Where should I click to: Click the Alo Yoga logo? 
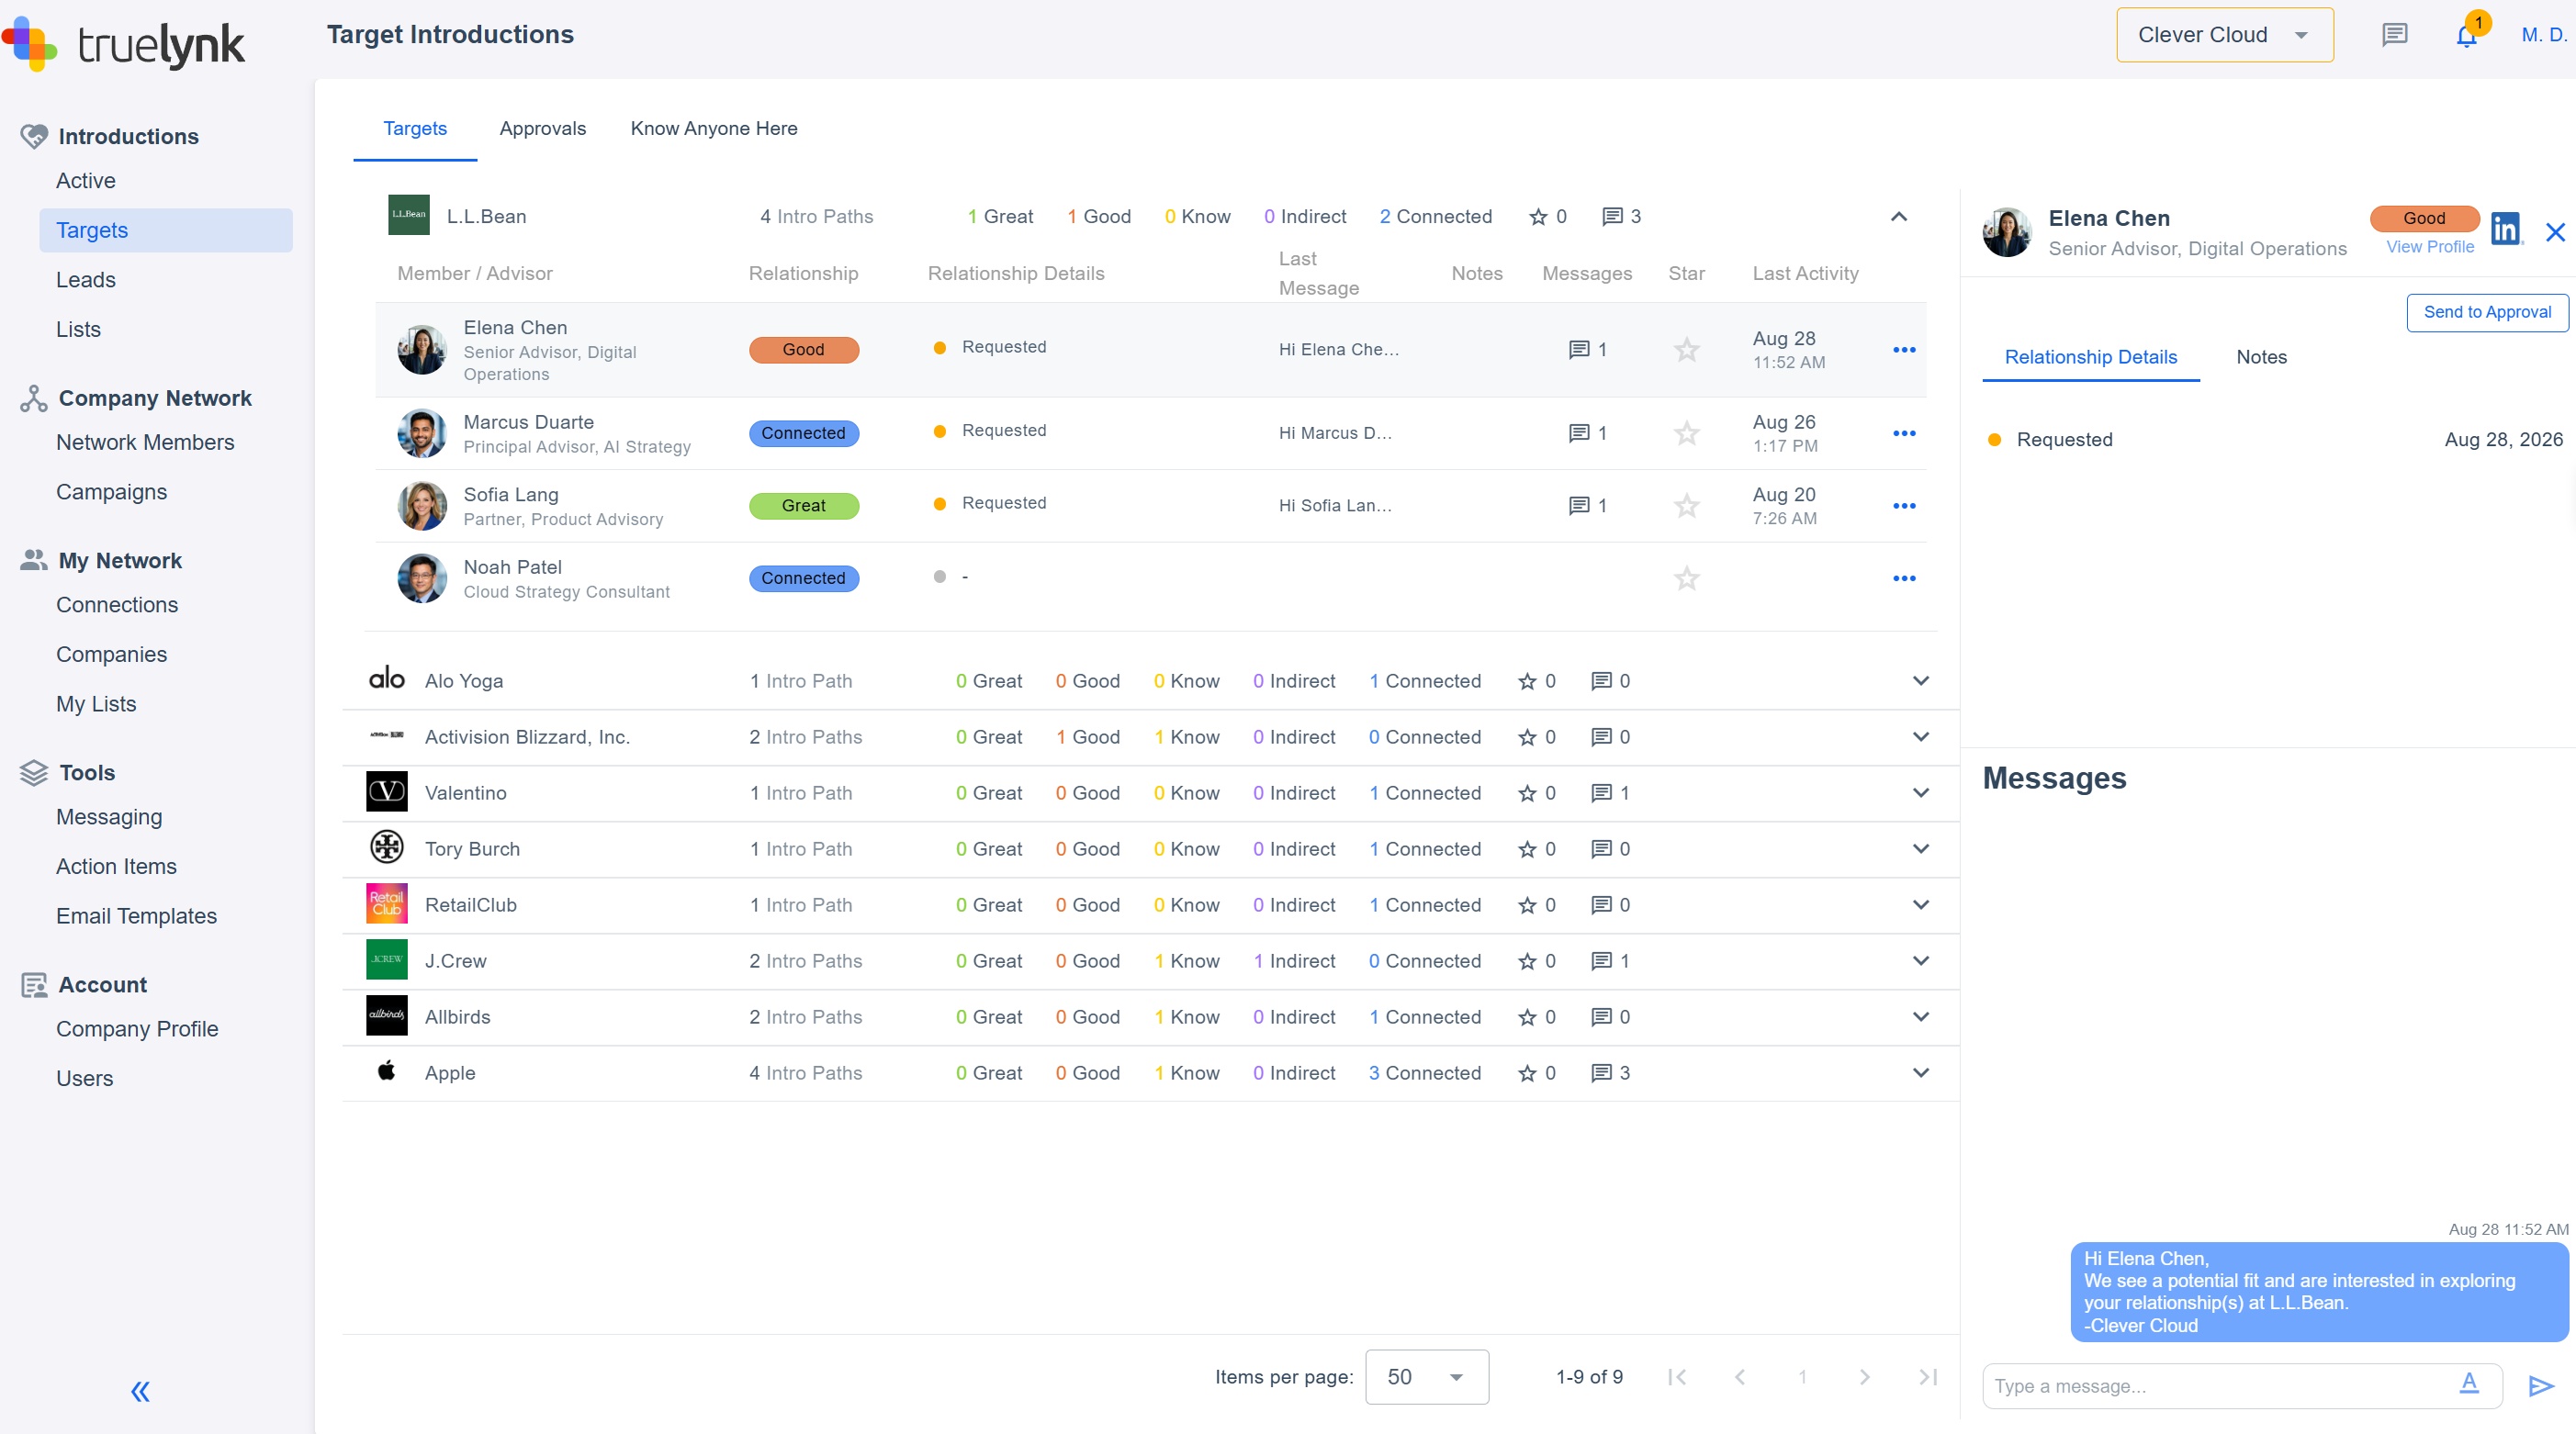(x=387, y=680)
